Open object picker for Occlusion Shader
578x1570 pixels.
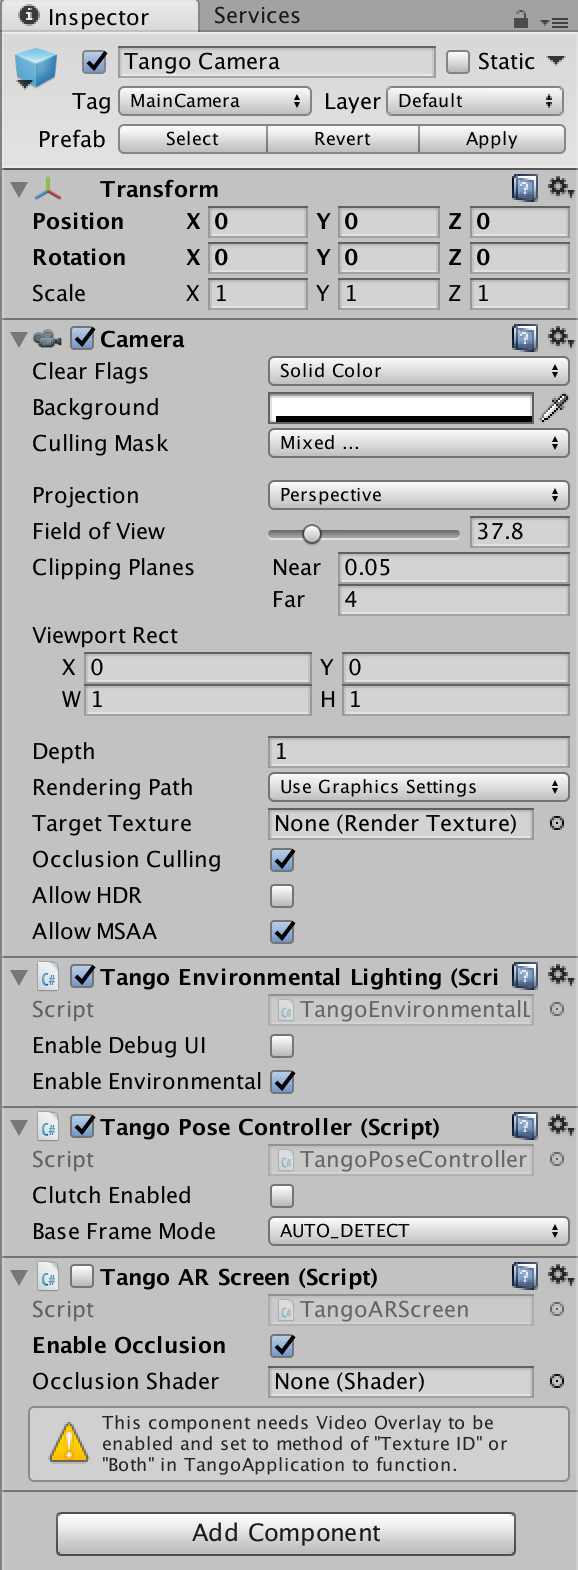[x=557, y=1381]
